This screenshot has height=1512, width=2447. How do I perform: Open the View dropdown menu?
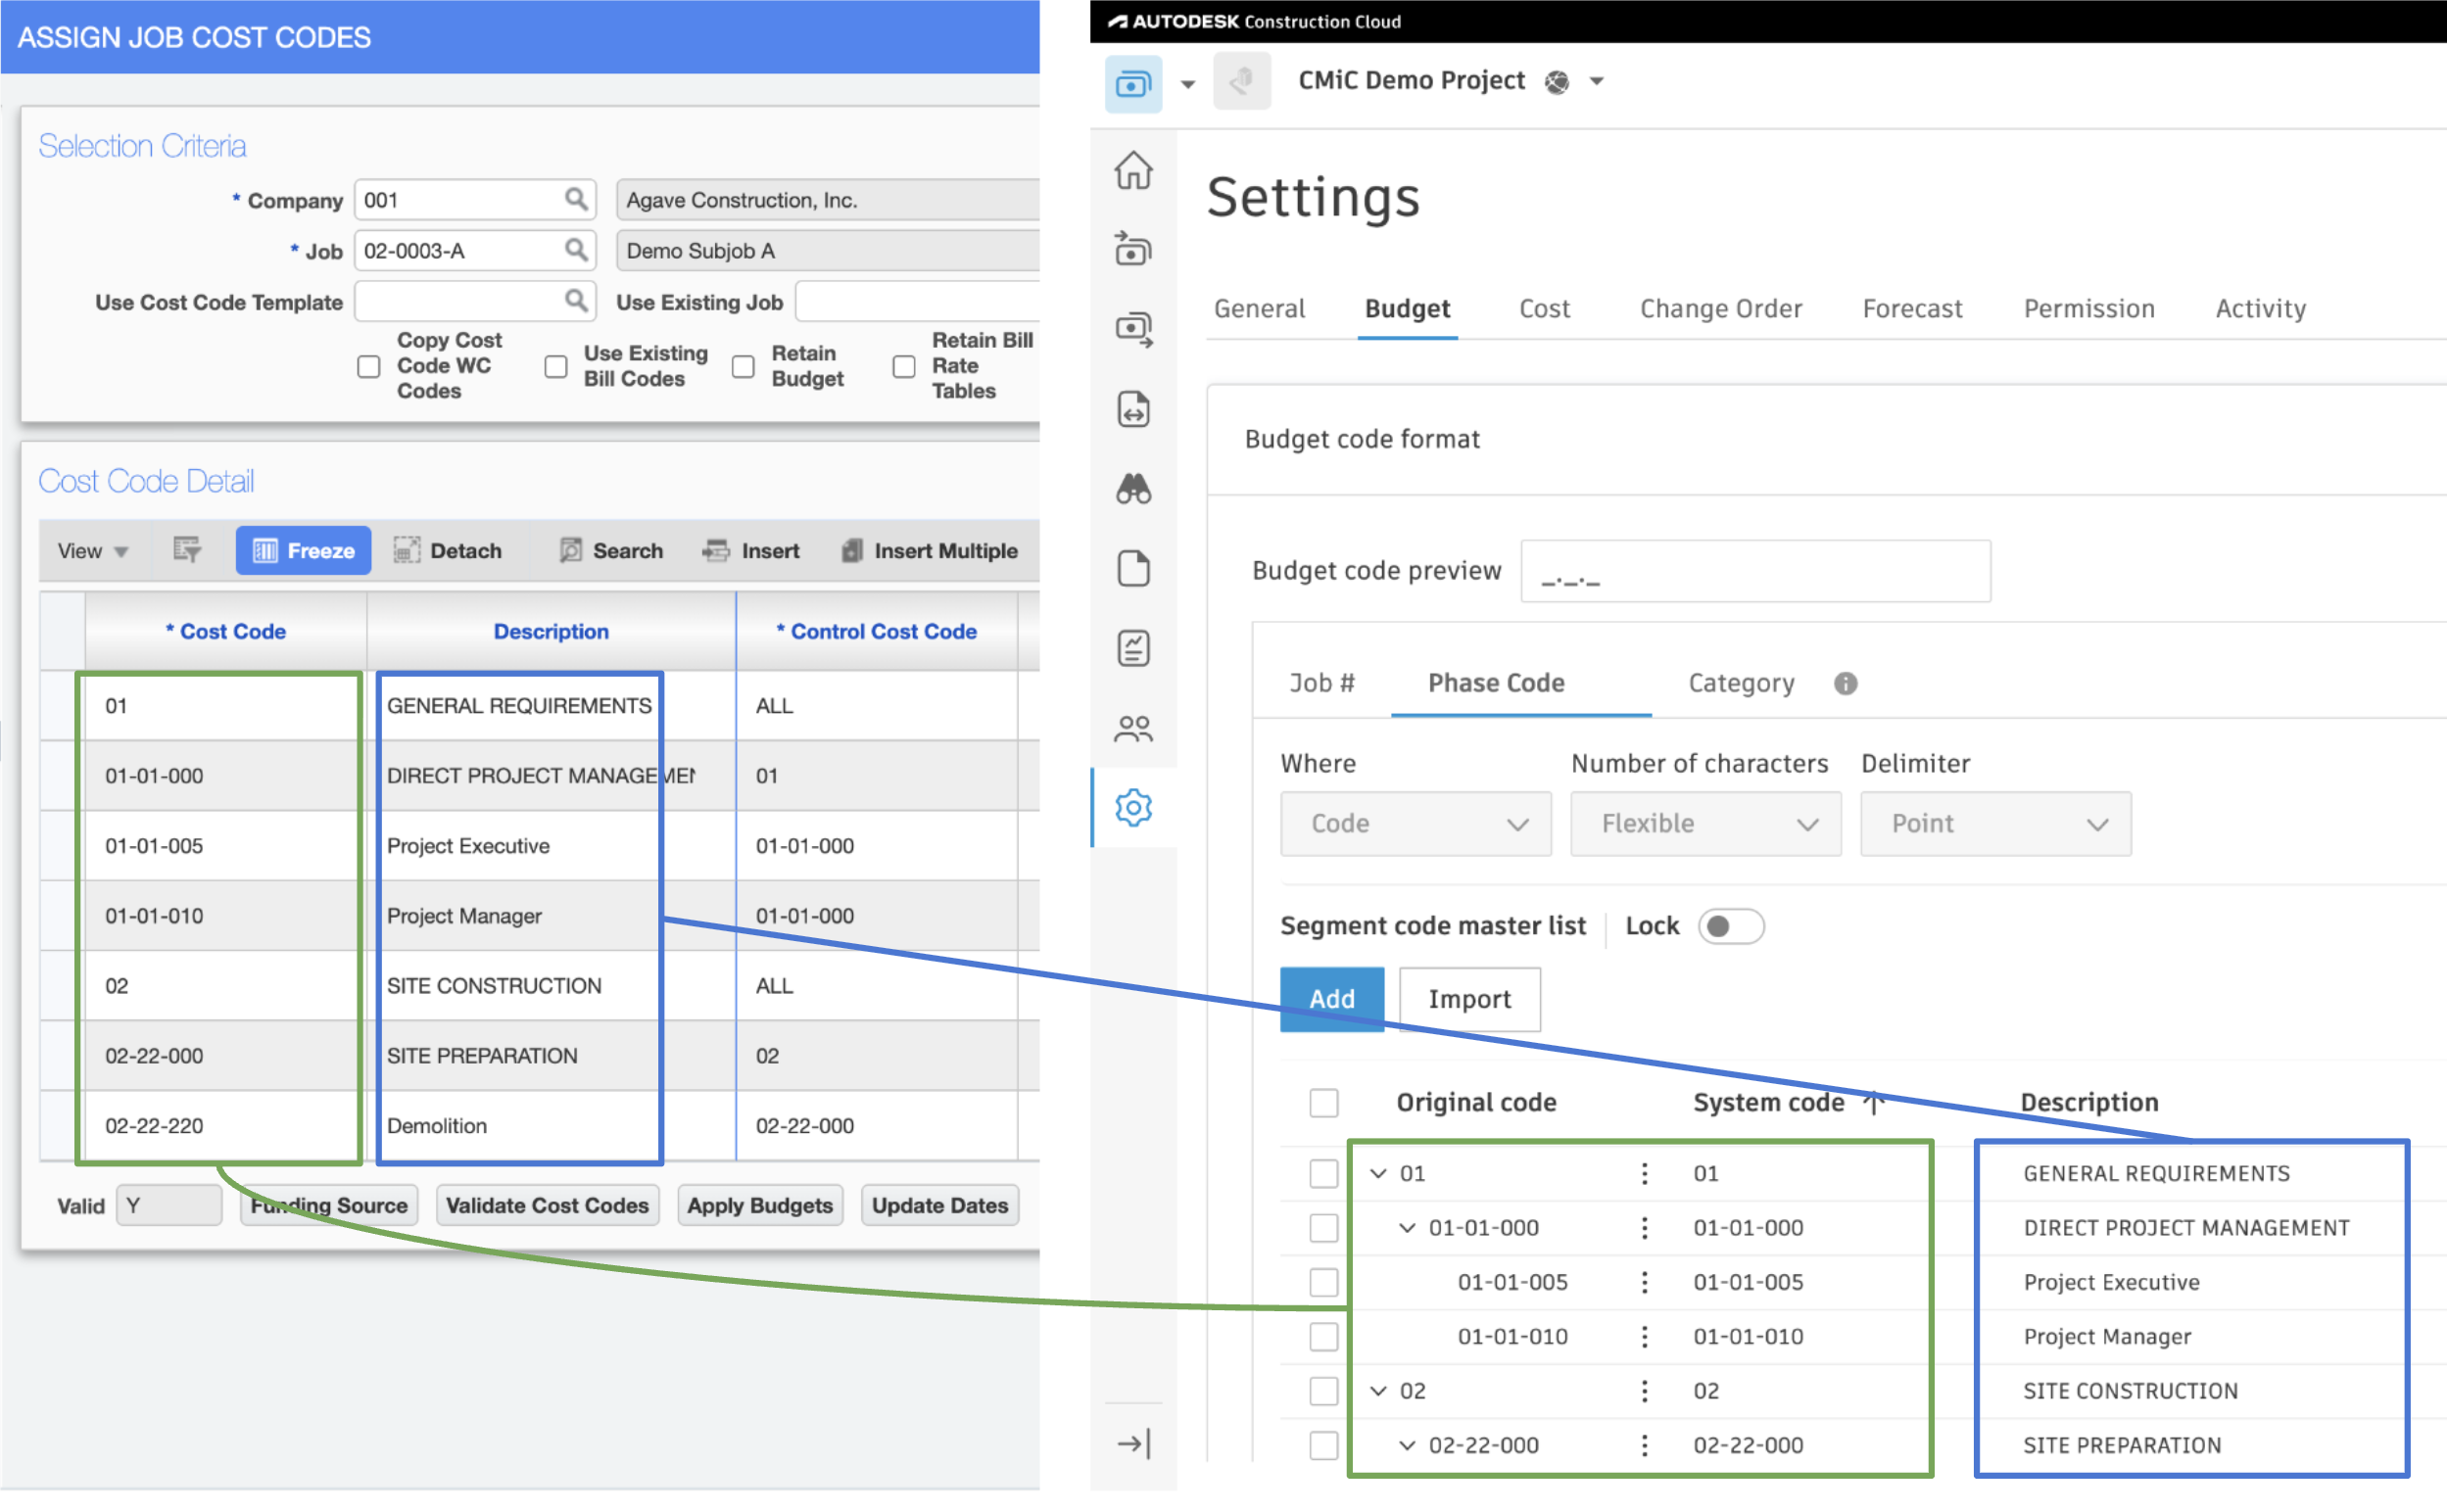[92, 550]
